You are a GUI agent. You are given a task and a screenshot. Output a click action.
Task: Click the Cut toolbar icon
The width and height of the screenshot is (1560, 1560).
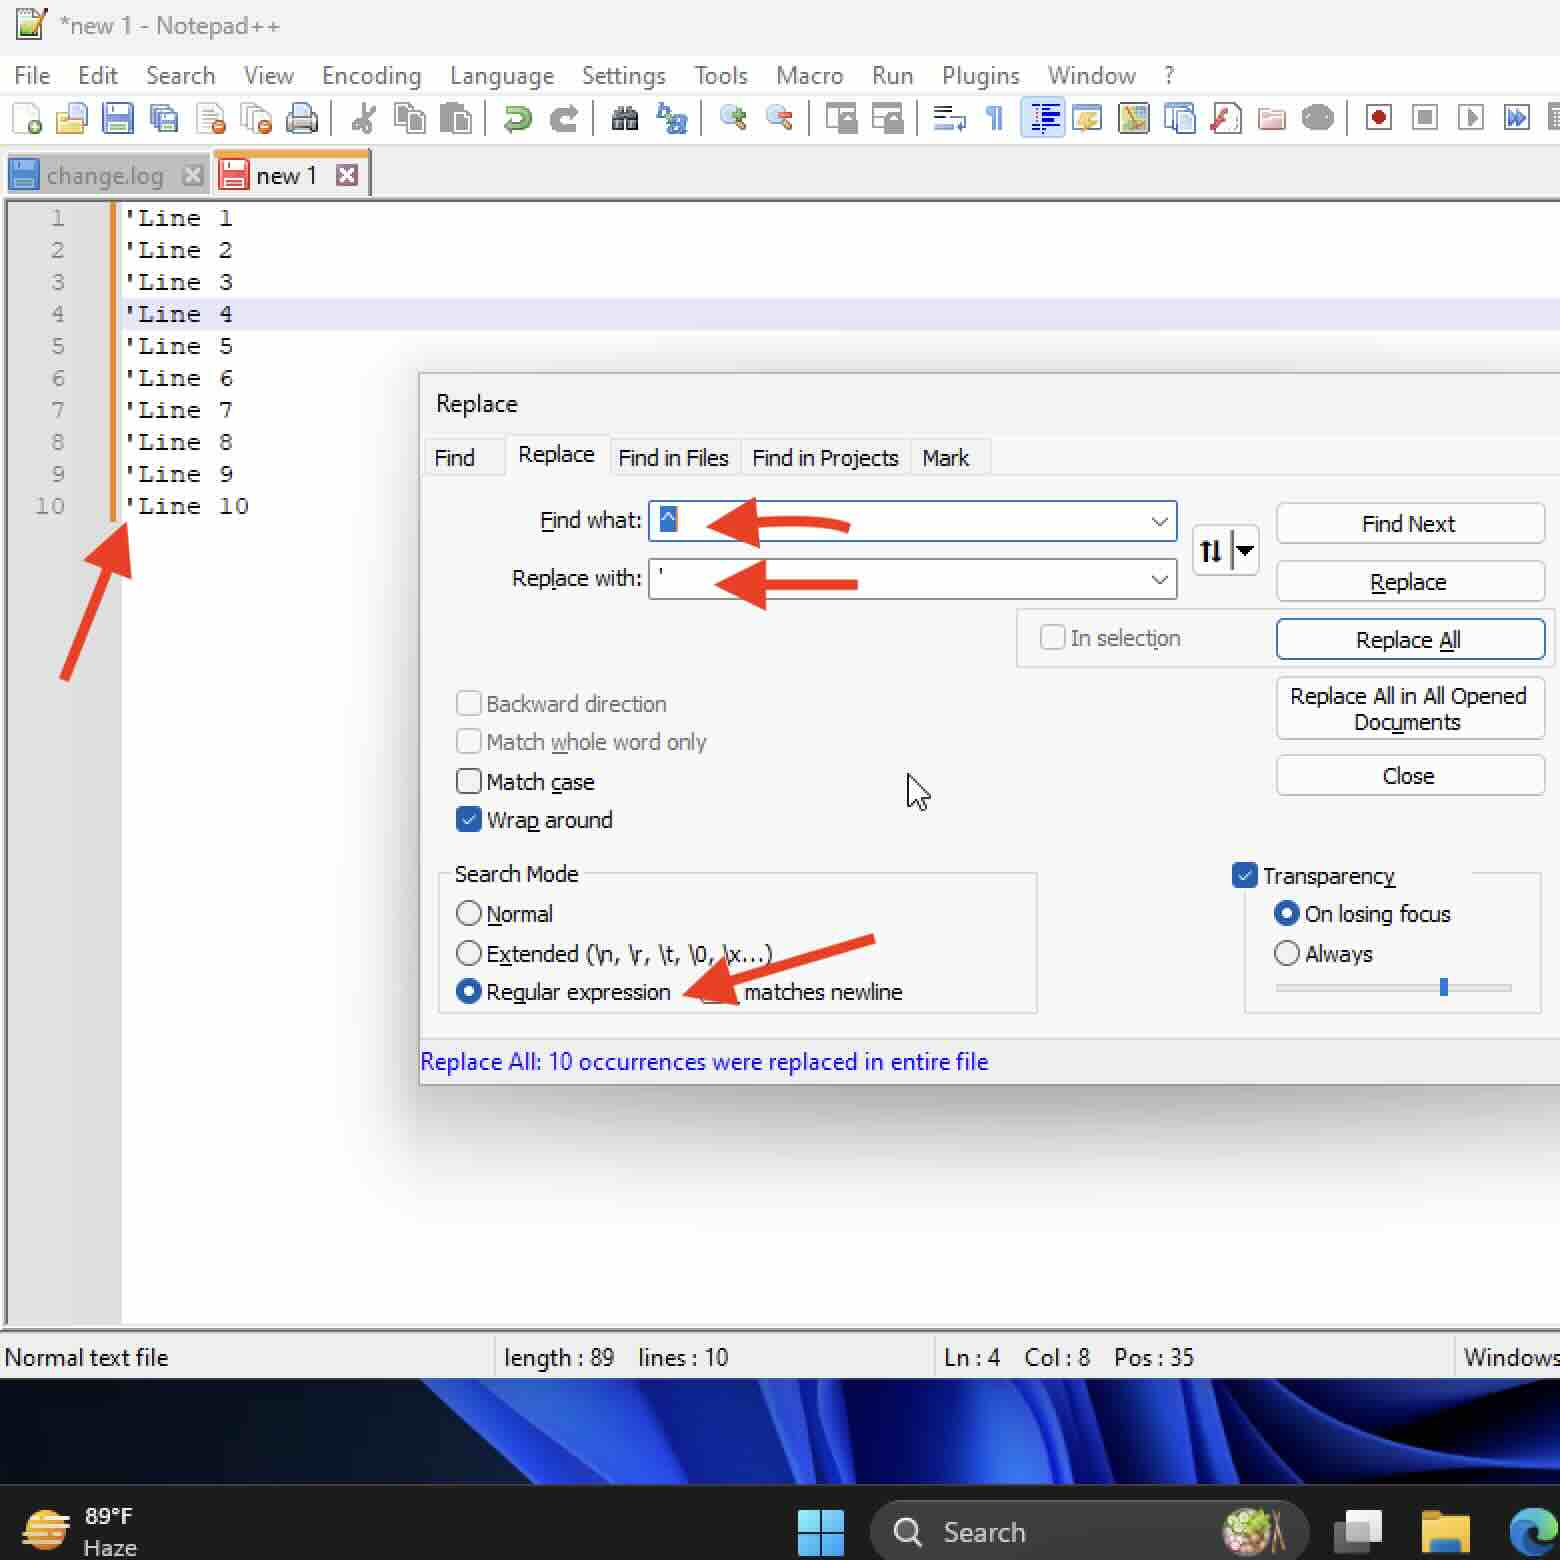[x=362, y=118]
